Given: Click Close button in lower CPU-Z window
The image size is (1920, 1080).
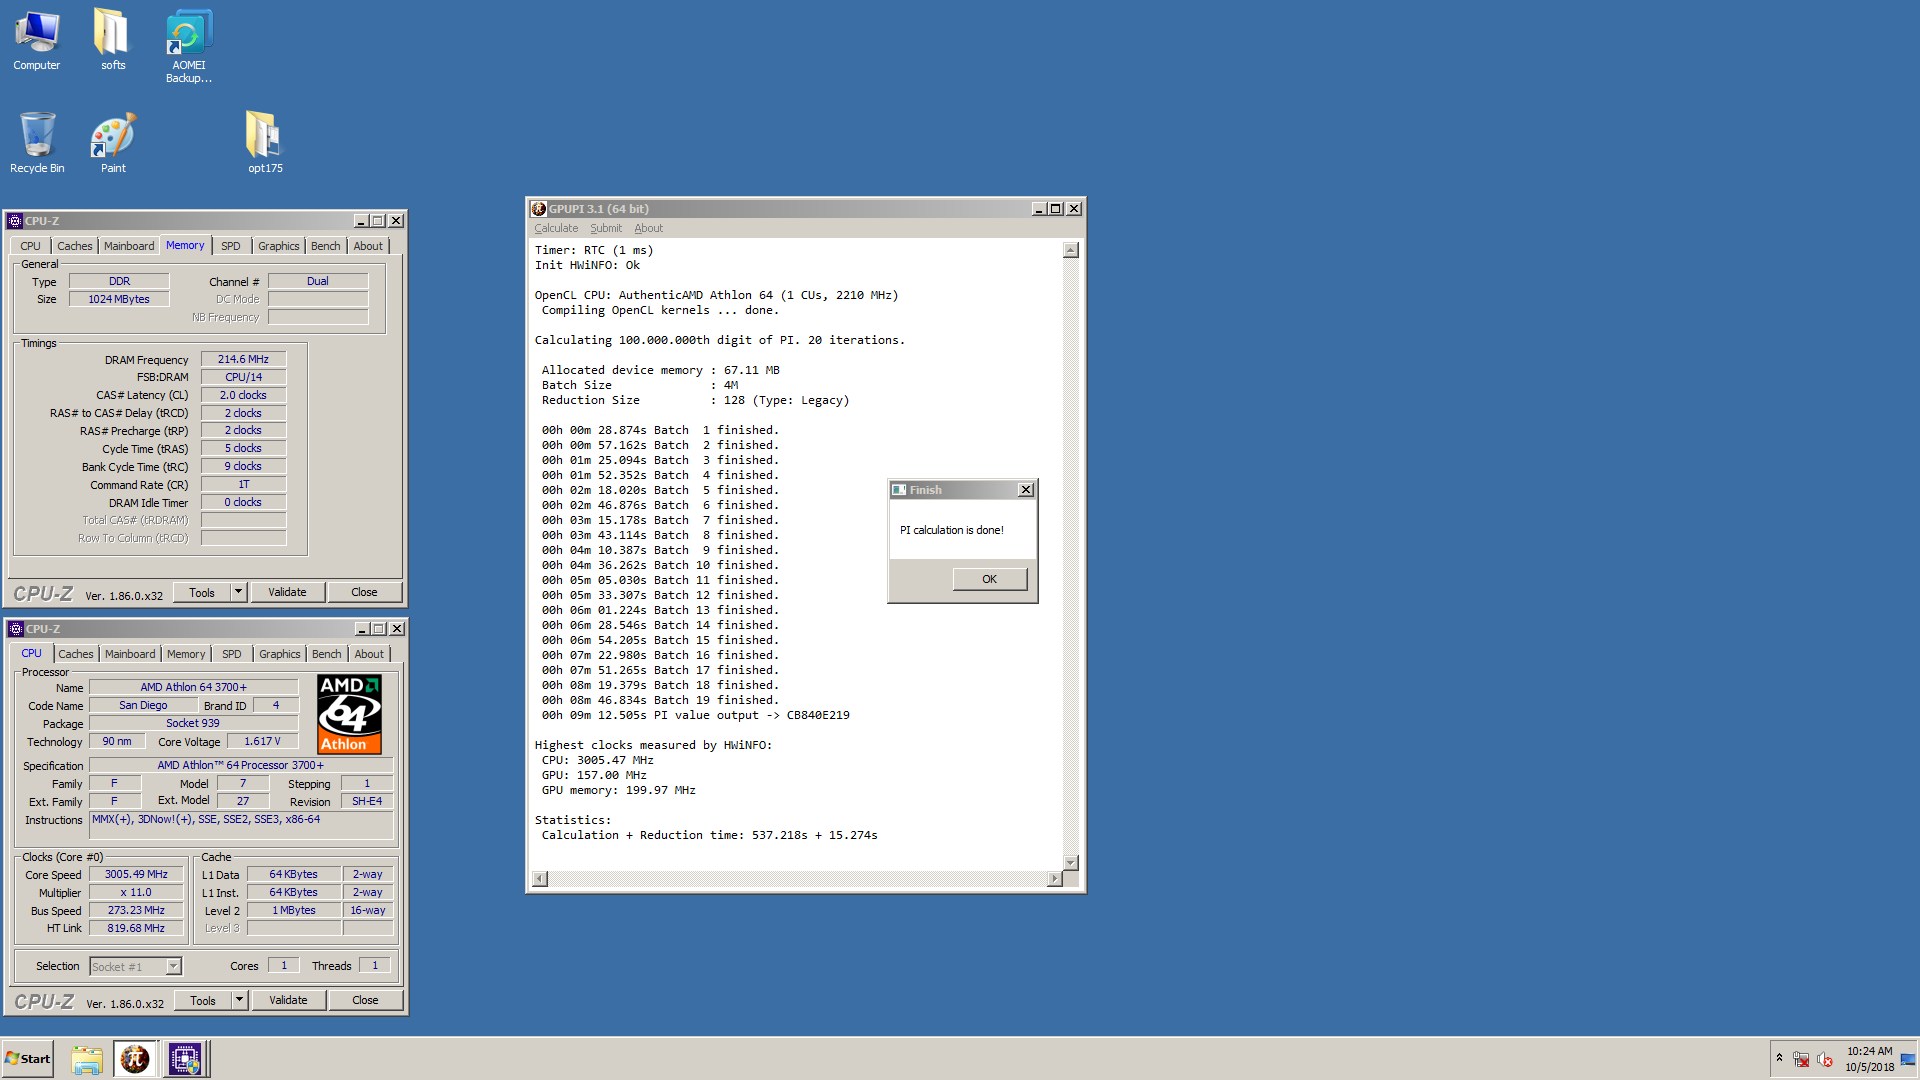Looking at the screenshot, I should click(365, 1000).
